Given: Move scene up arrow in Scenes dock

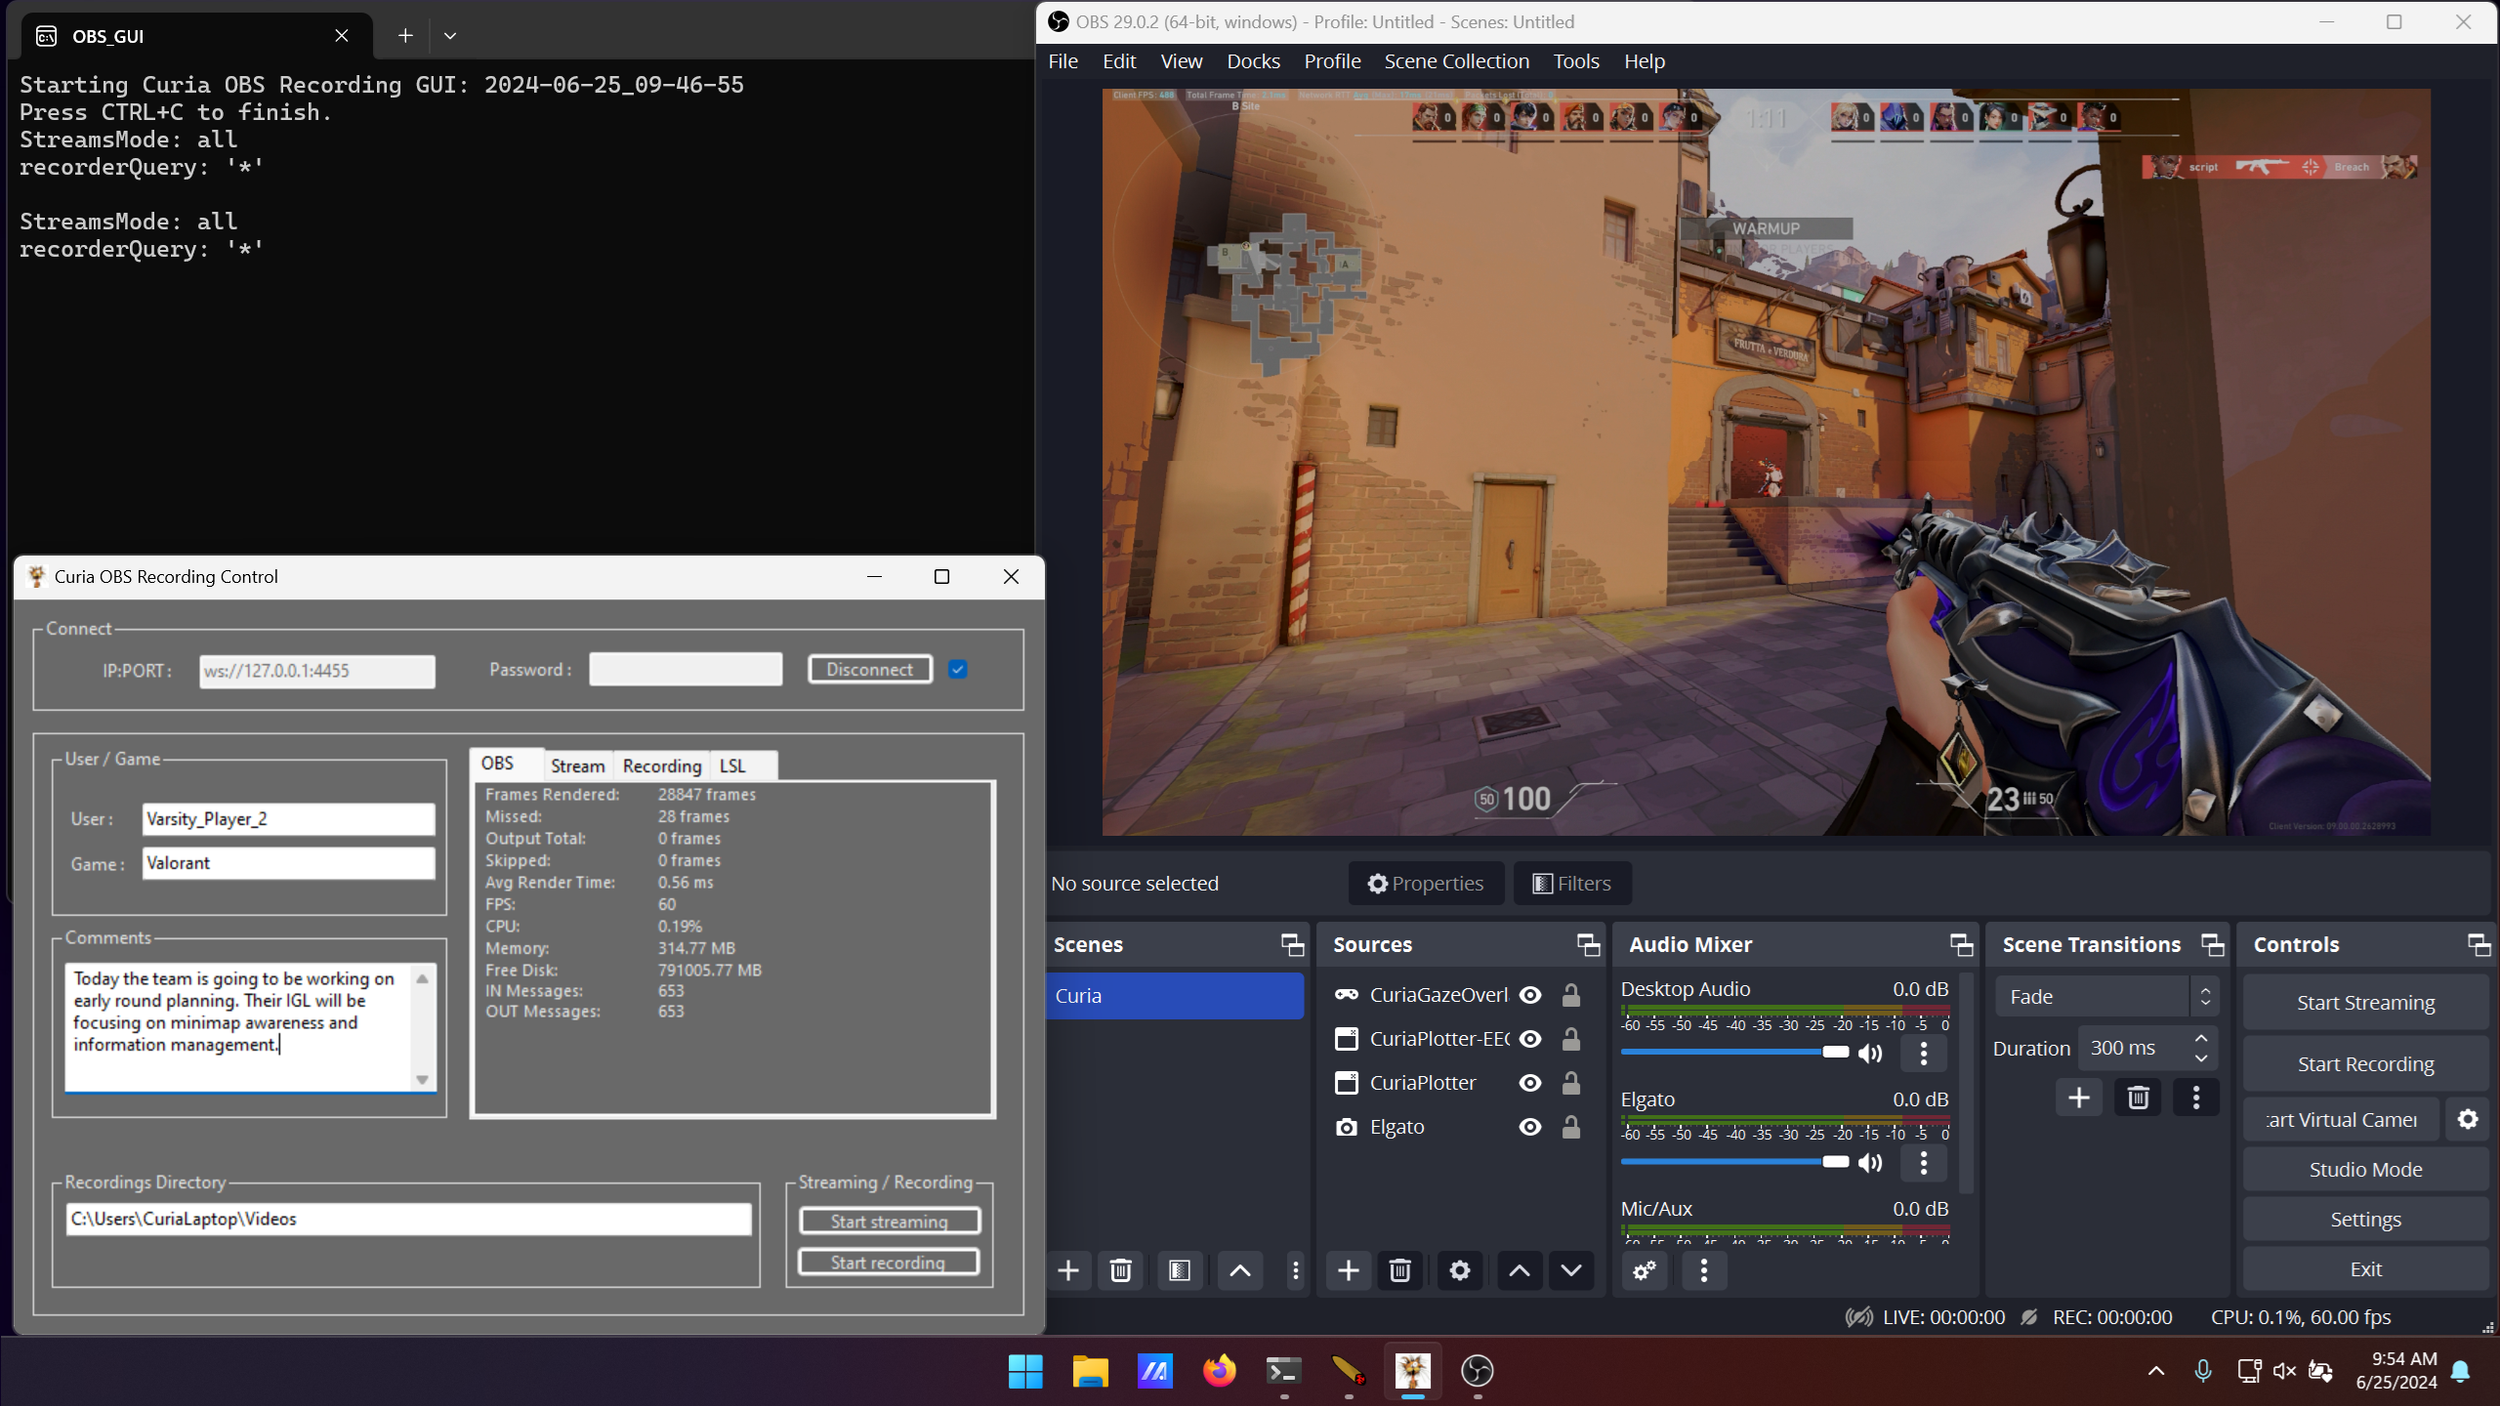Looking at the screenshot, I should click(1239, 1270).
